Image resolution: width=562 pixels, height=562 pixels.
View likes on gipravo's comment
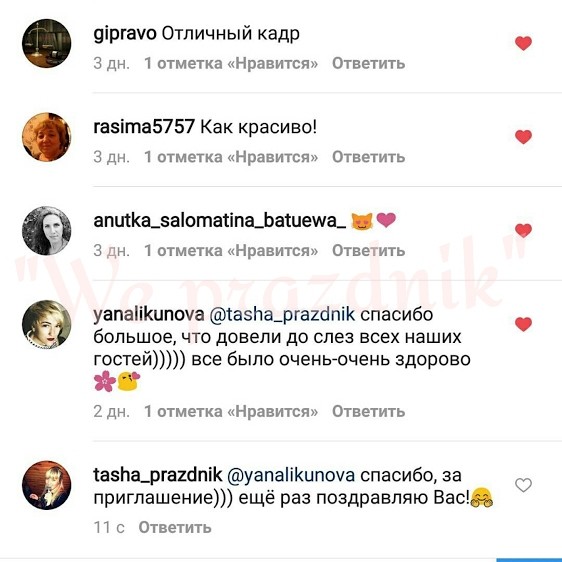231,63
